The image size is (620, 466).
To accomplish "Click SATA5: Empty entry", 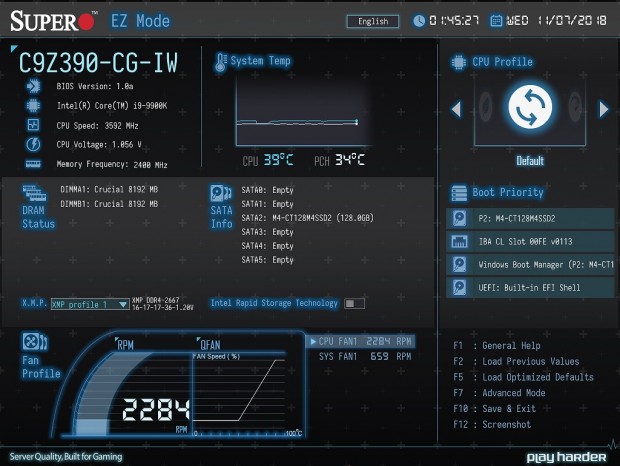I will tap(267, 260).
